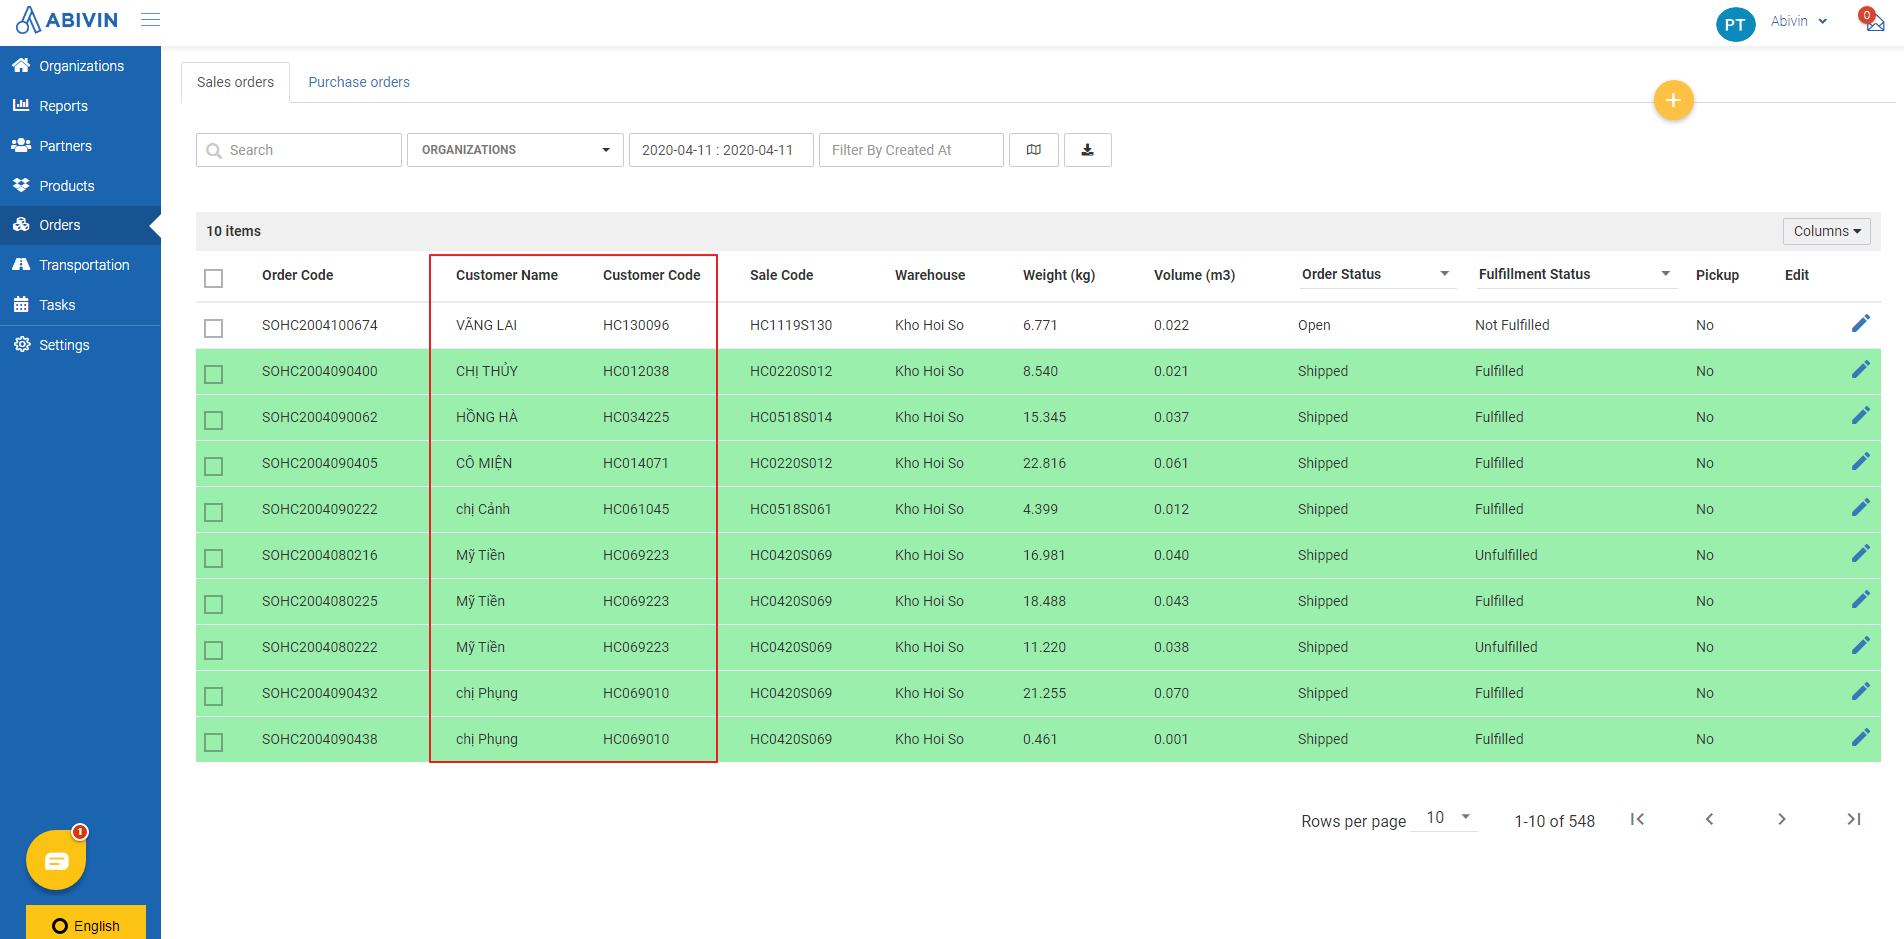Check the box for order SOHC2004080225

(x=213, y=604)
